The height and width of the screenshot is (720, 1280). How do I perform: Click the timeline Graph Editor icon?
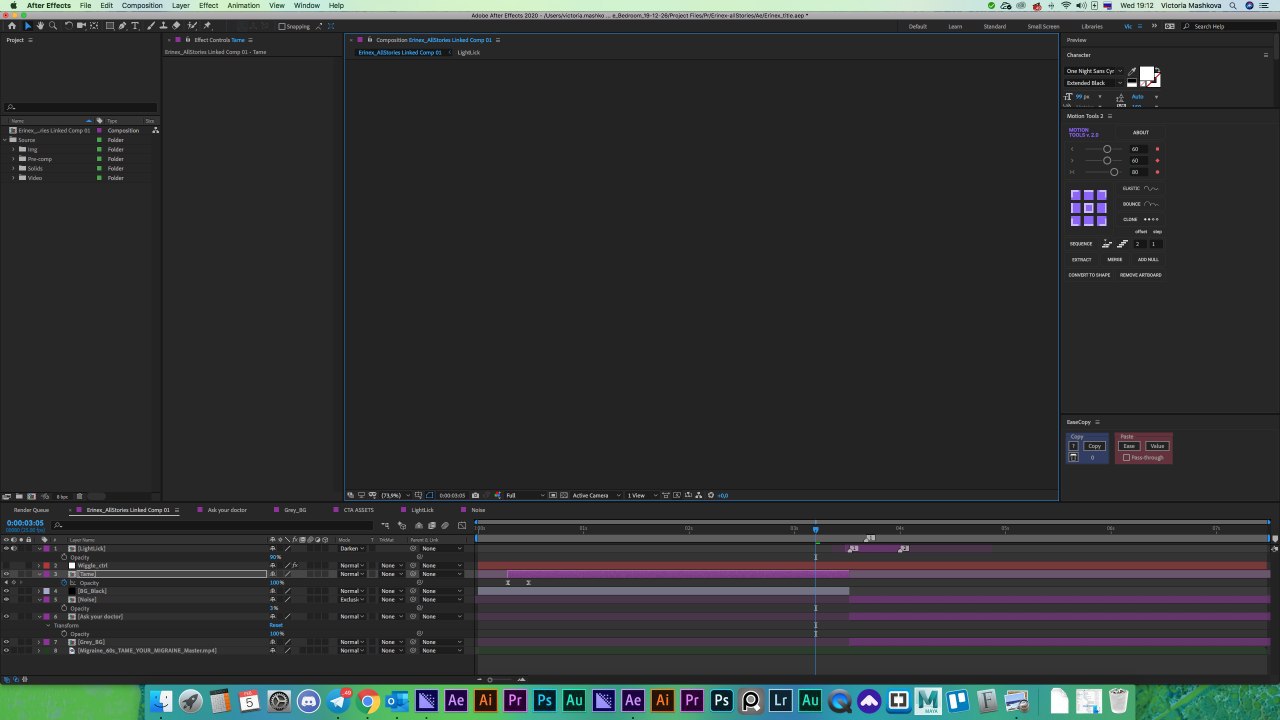pos(462,525)
